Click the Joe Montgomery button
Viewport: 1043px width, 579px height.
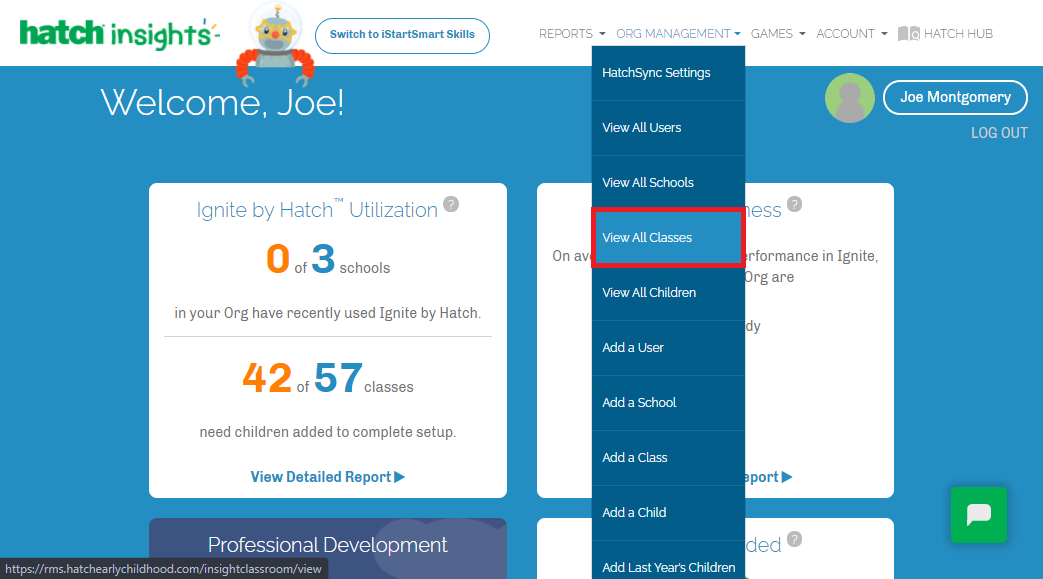point(954,97)
